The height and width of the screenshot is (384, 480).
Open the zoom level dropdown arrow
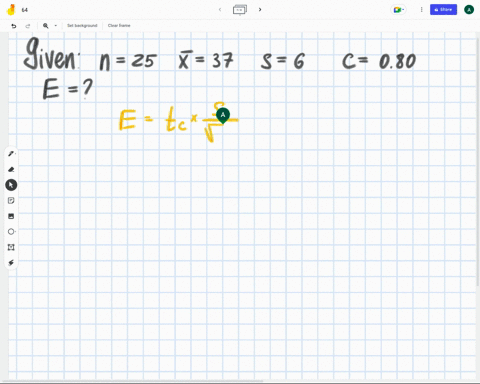click(x=56, y=26)
